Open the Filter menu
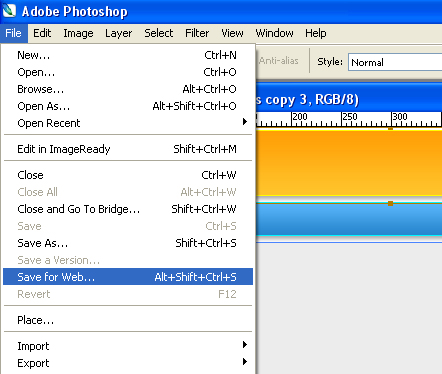The image size is (442, 374). [197, 33]
